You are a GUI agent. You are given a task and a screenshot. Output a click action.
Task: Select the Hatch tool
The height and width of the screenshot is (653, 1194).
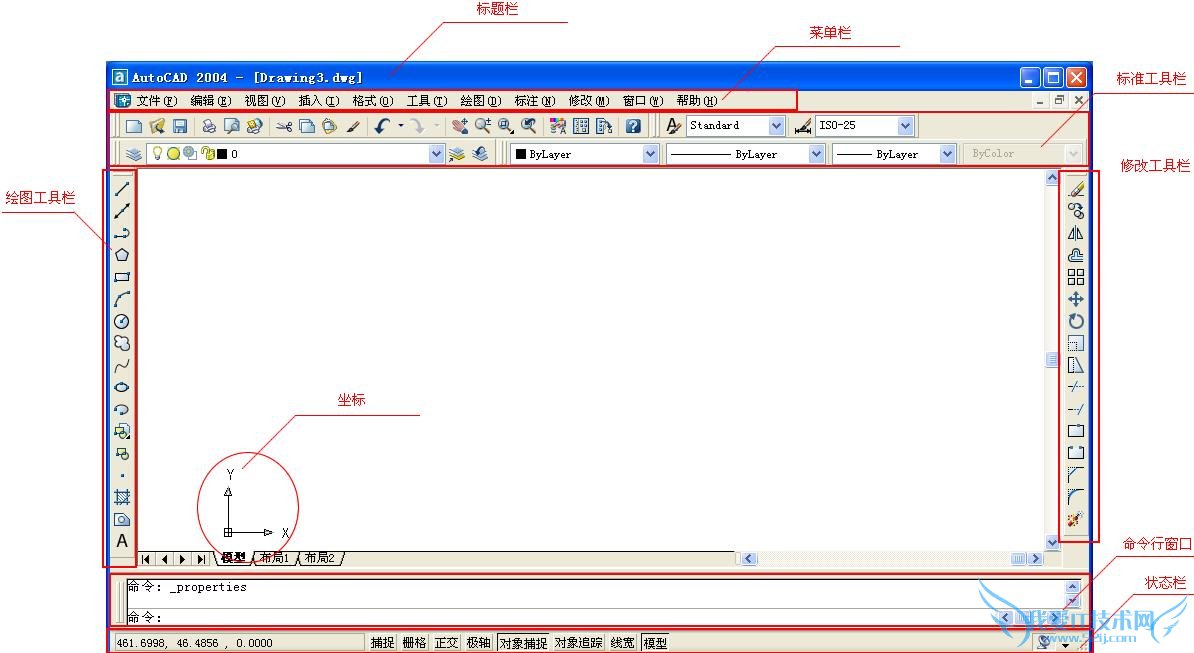coord(122,497)
